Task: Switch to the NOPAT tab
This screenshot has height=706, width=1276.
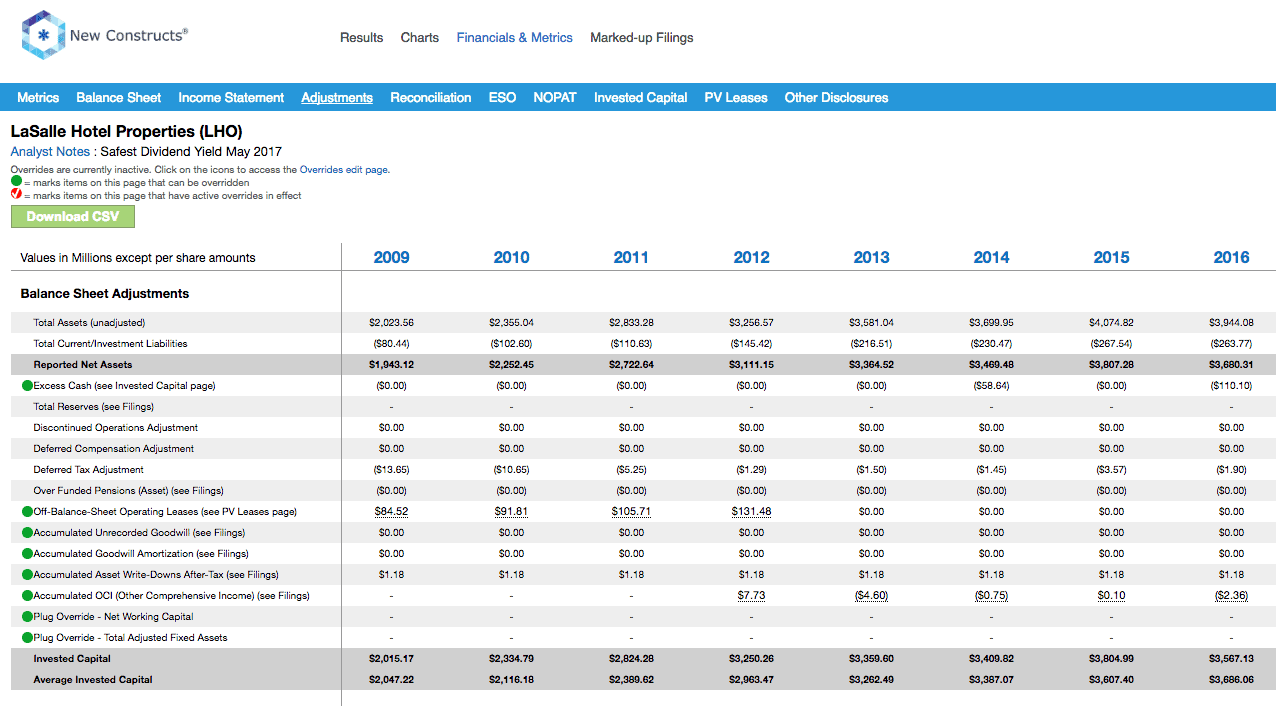Action: (x=555, y=97)
